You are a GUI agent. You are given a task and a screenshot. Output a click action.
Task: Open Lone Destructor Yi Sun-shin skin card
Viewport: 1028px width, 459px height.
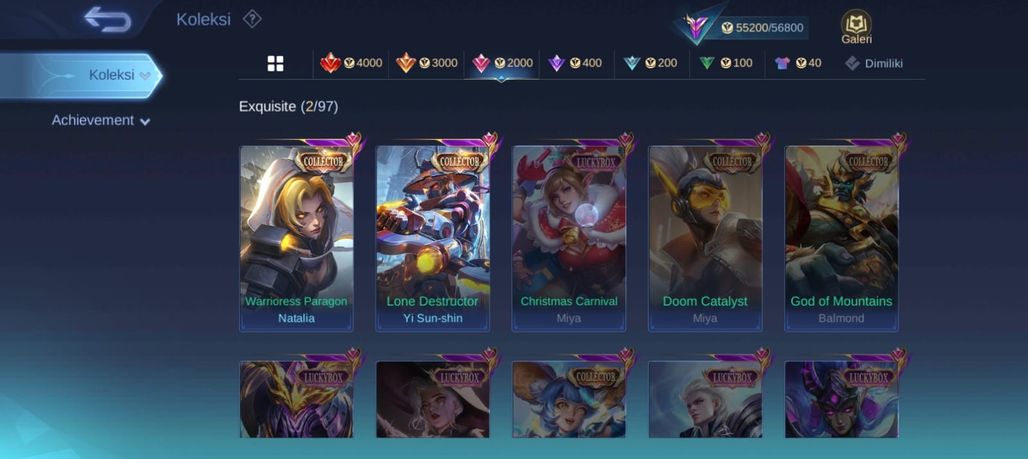click(x=433, y=237)
